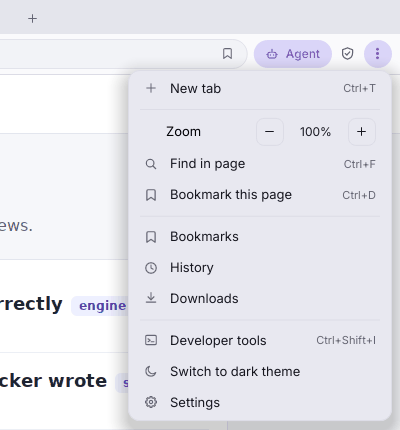Click the shield privacy icon
The height and width of the screenshot is (430, 400).
tap(347, 54)
